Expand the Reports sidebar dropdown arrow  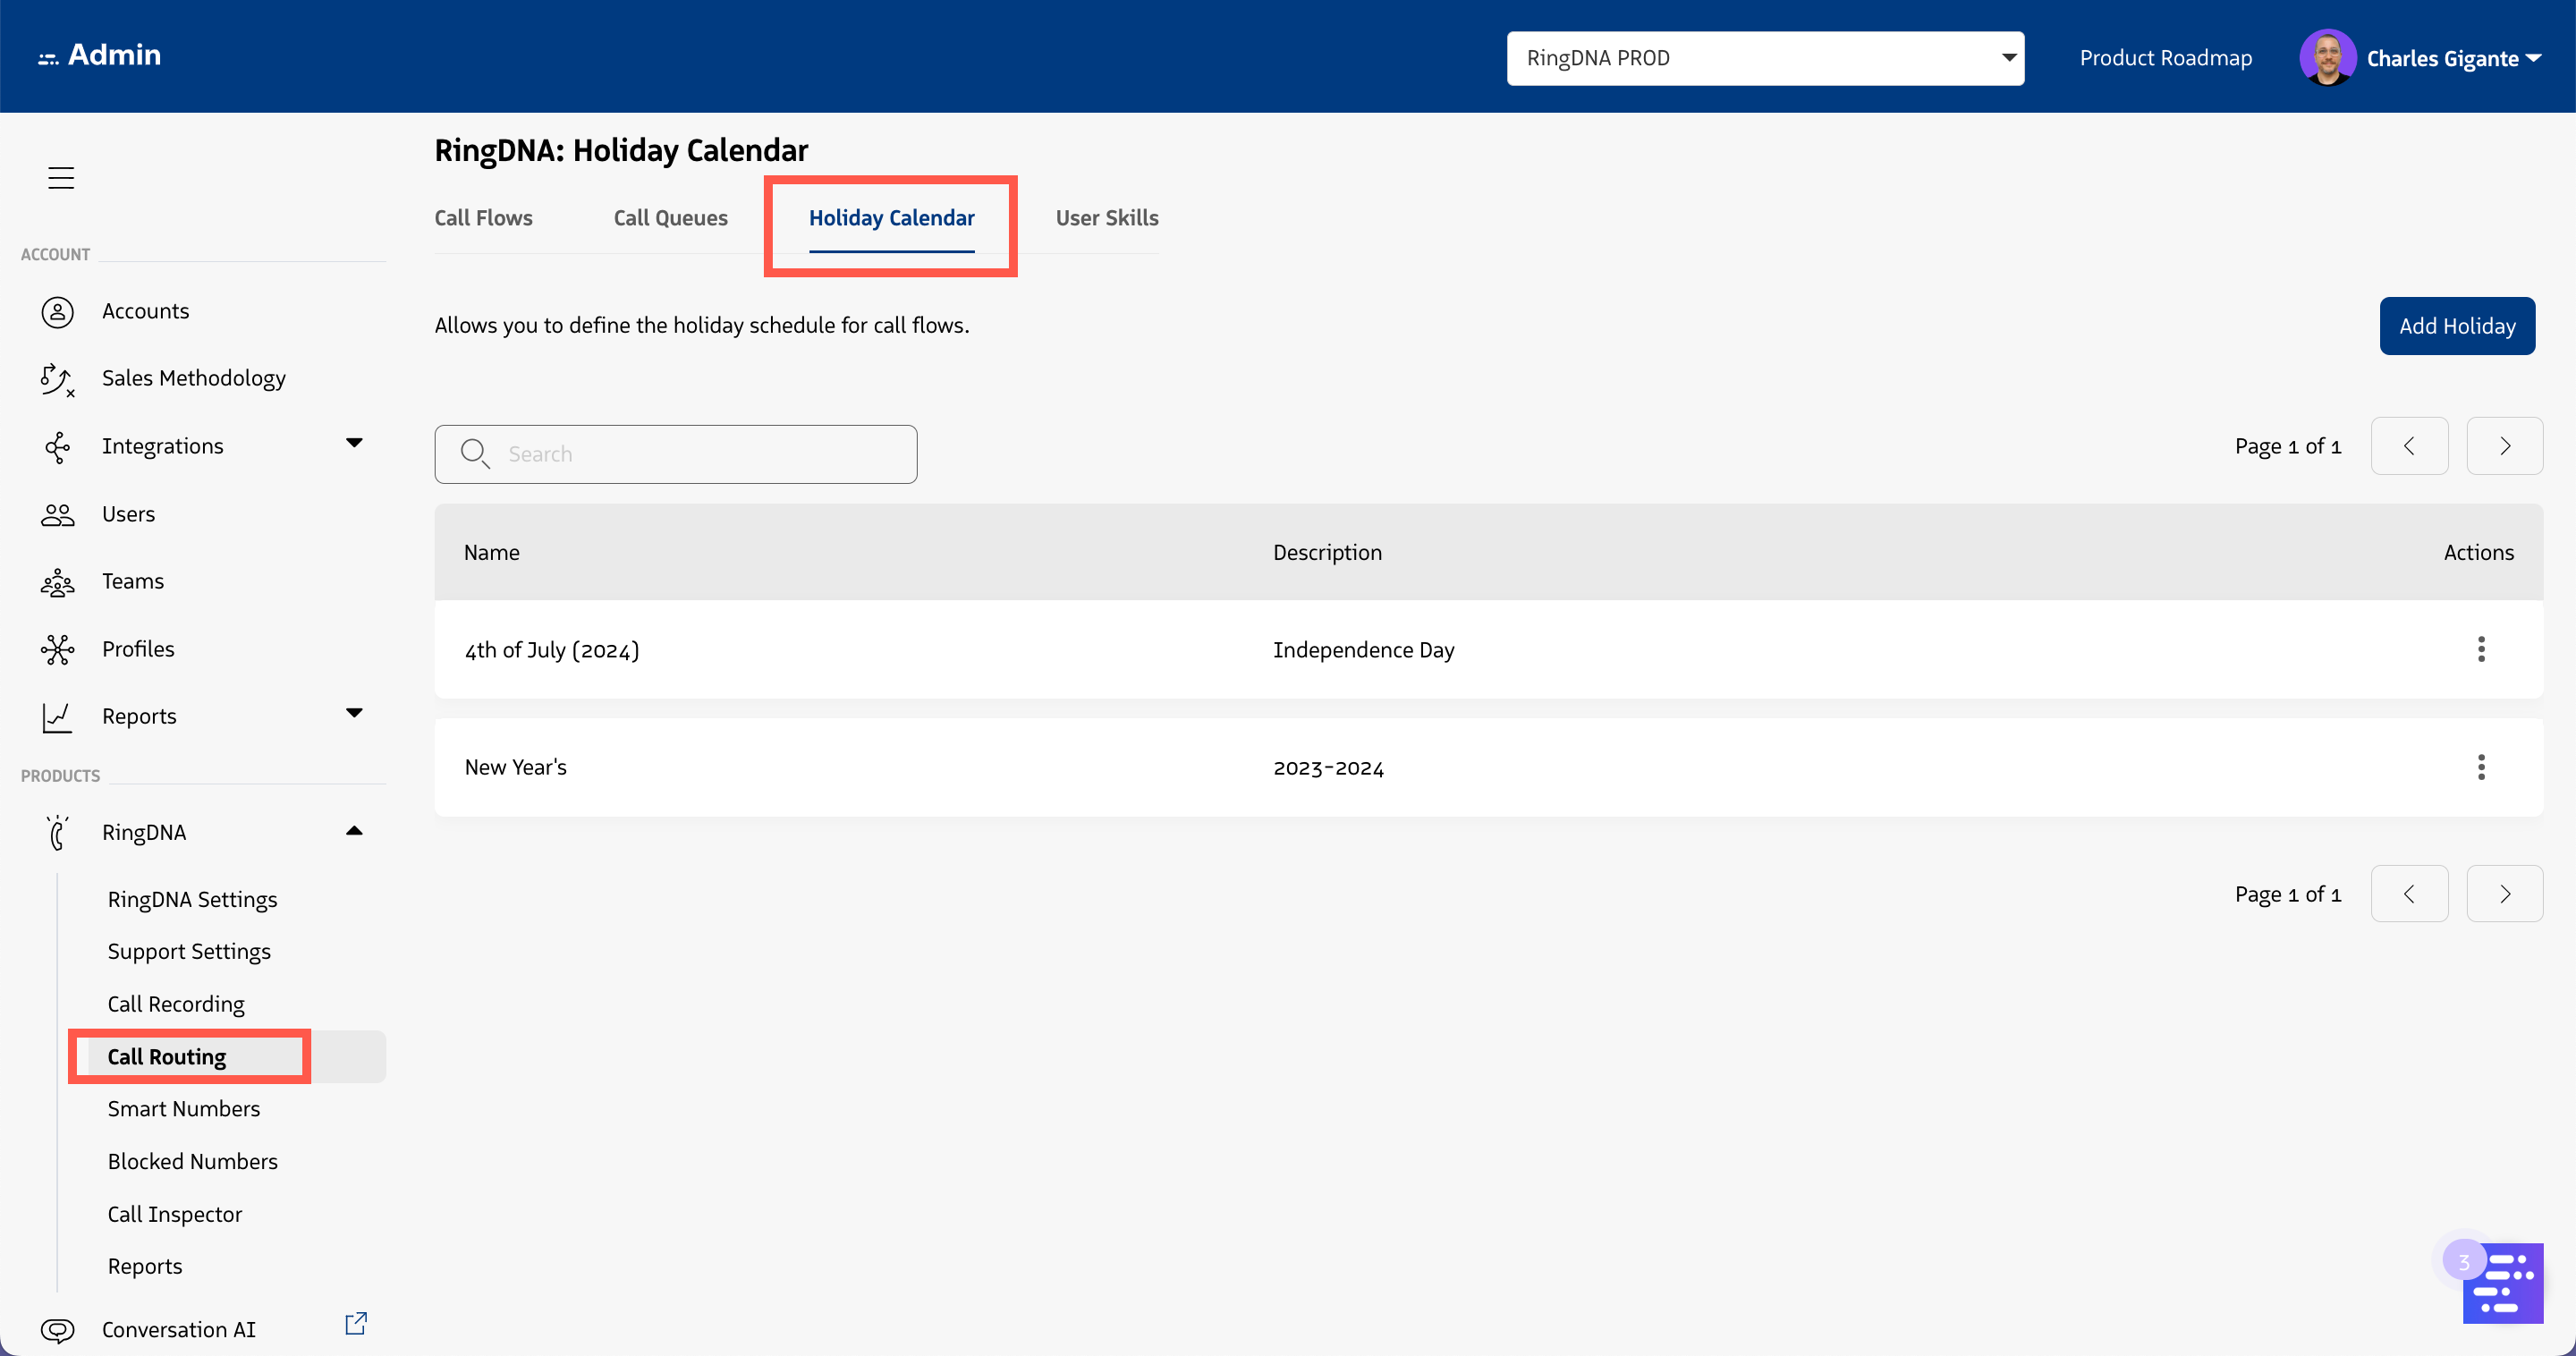[x=354, y=713]
